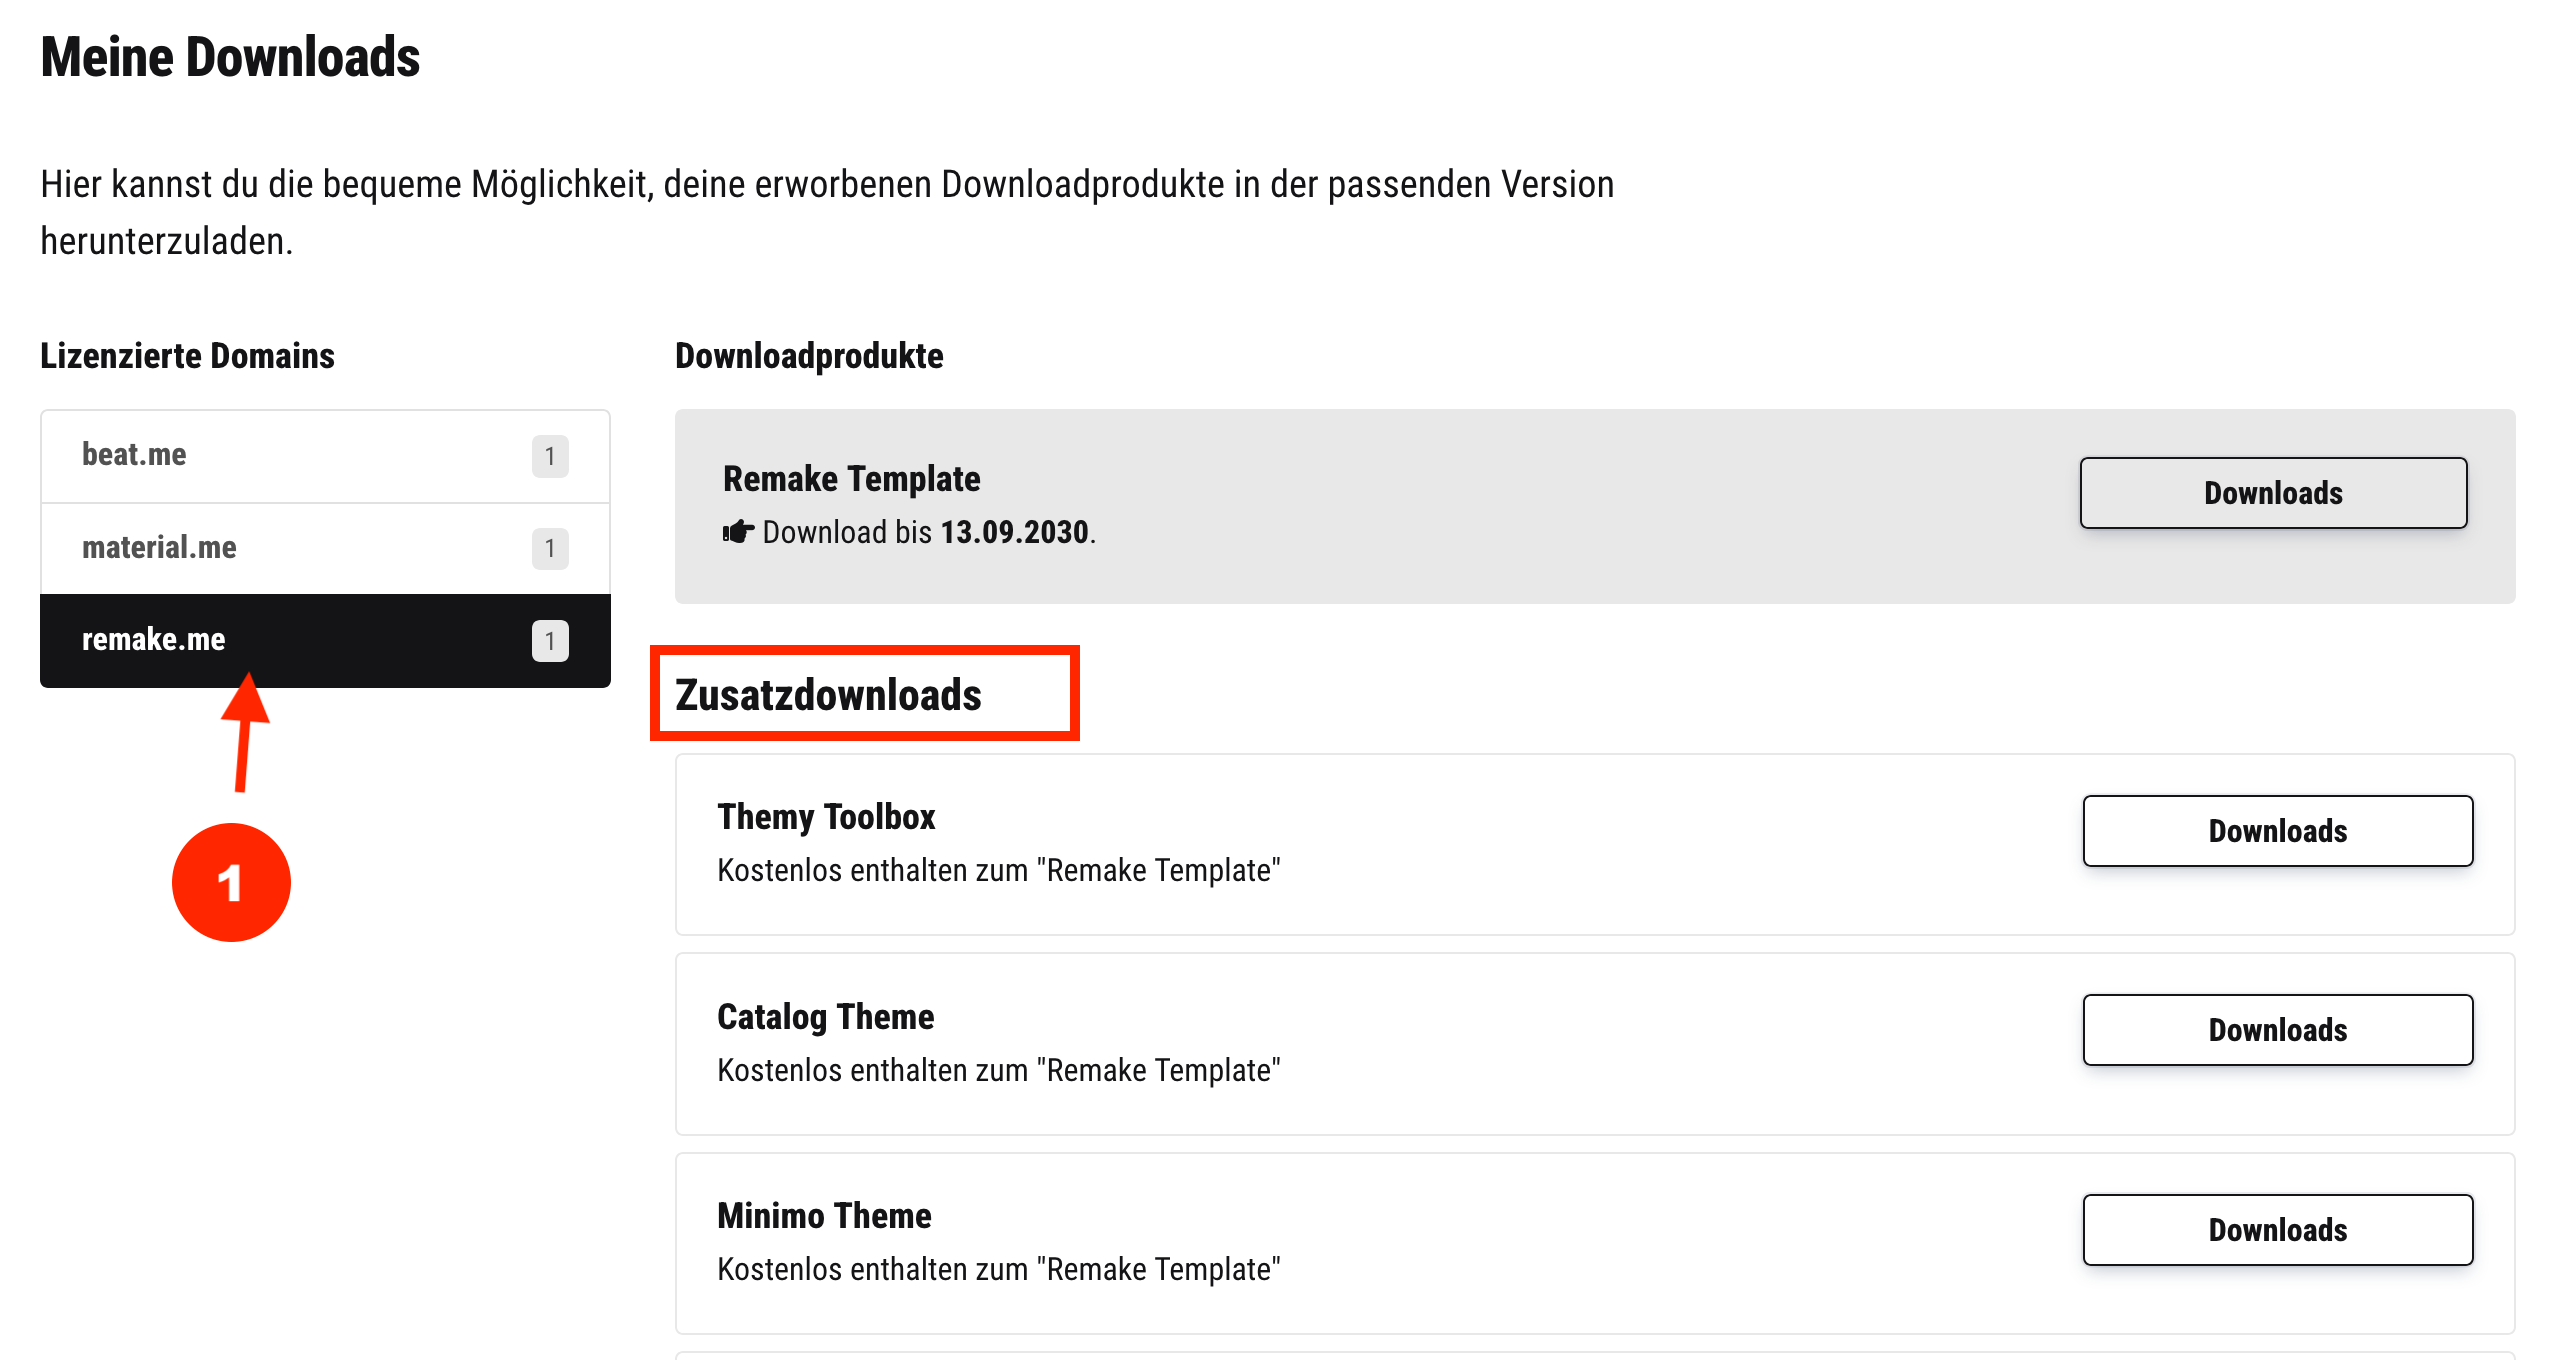Click the download date 13.09.2030
Image resolution: width=2562 pixels, height=1360 pixels.
(1014, 532)
